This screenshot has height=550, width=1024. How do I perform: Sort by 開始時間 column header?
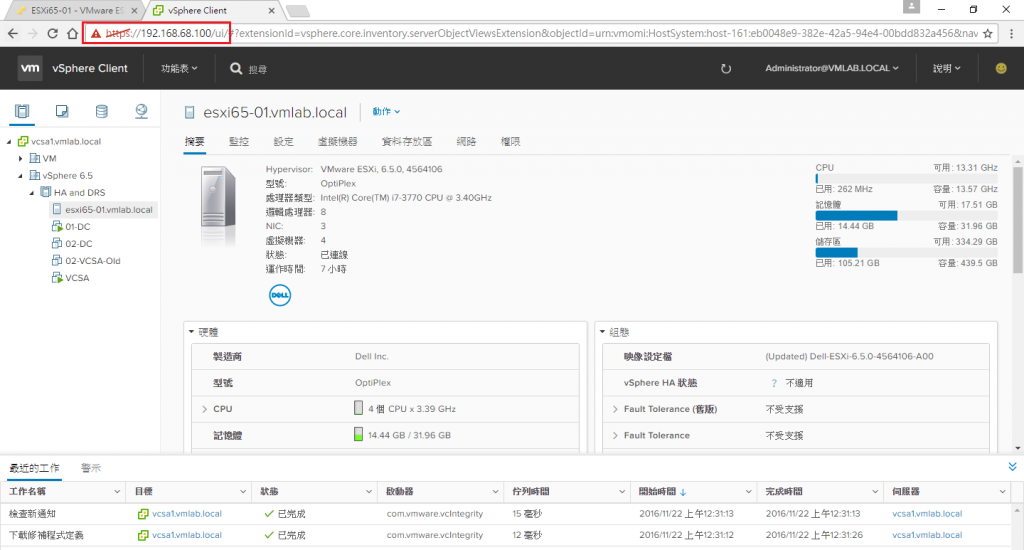(657, 491)
